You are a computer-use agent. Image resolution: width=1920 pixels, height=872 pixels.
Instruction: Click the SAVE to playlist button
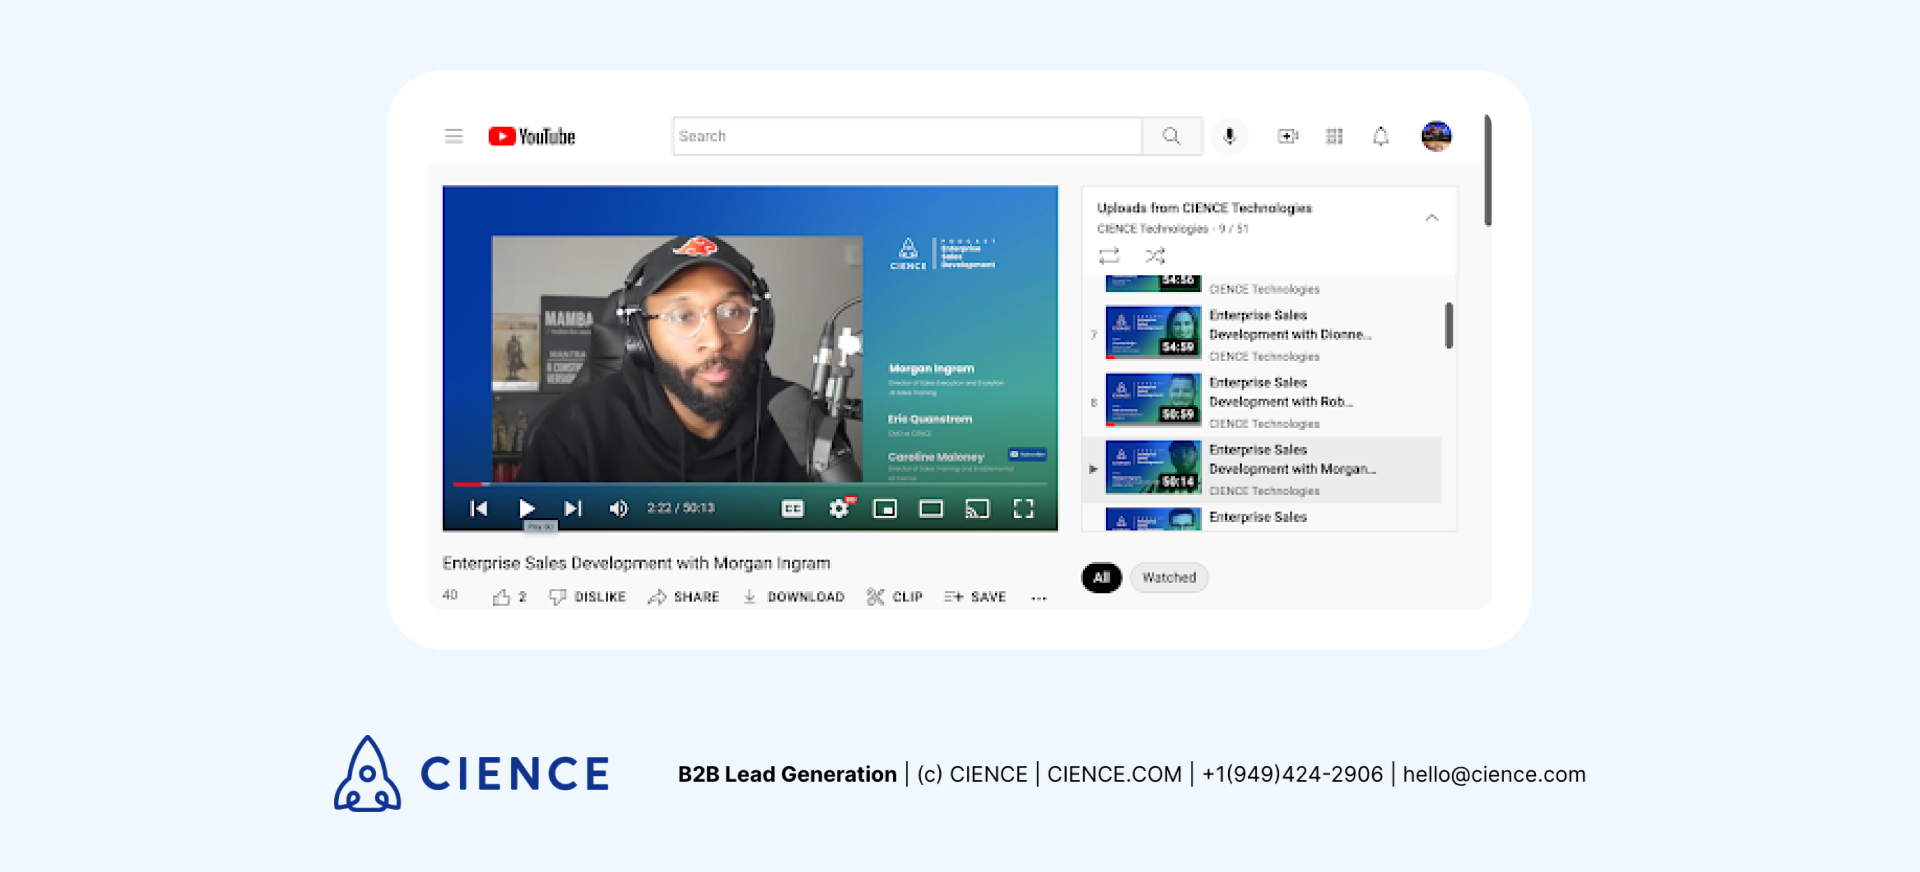(x=975, y=597)
